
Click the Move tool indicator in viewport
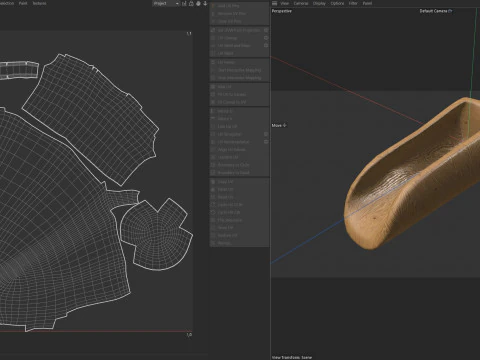click(279, 125)
